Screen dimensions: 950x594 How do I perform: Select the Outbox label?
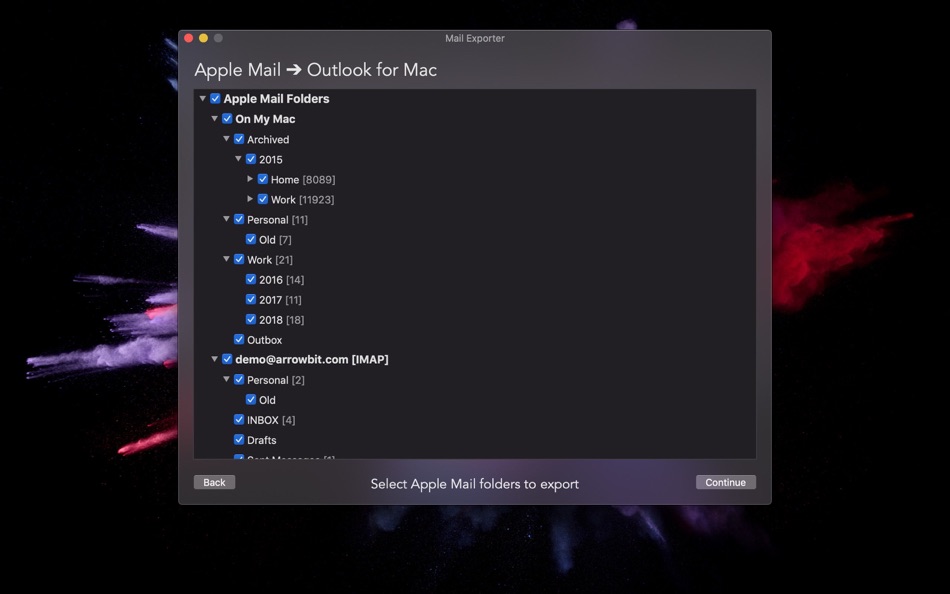[265, 340]
